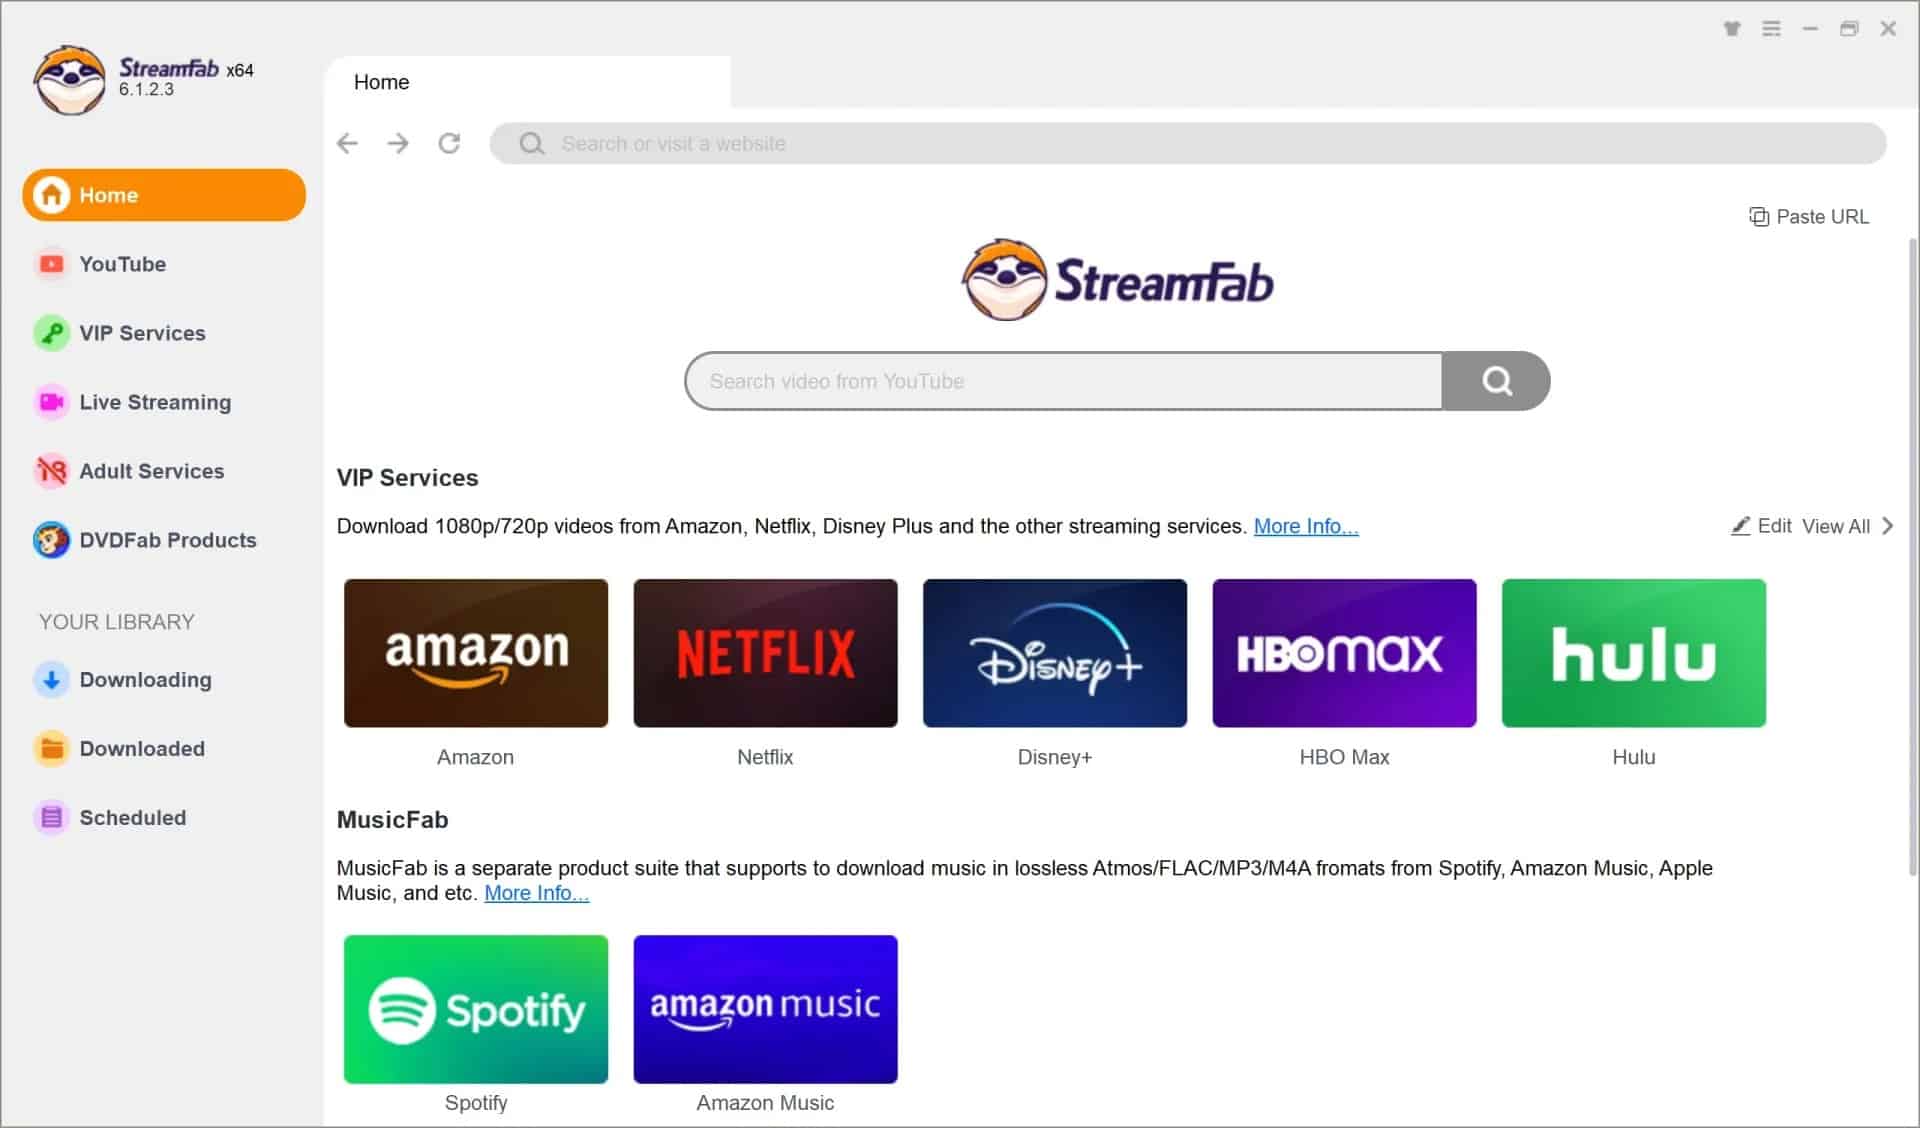Select the YouTube sidebar icon

point(50,263)
